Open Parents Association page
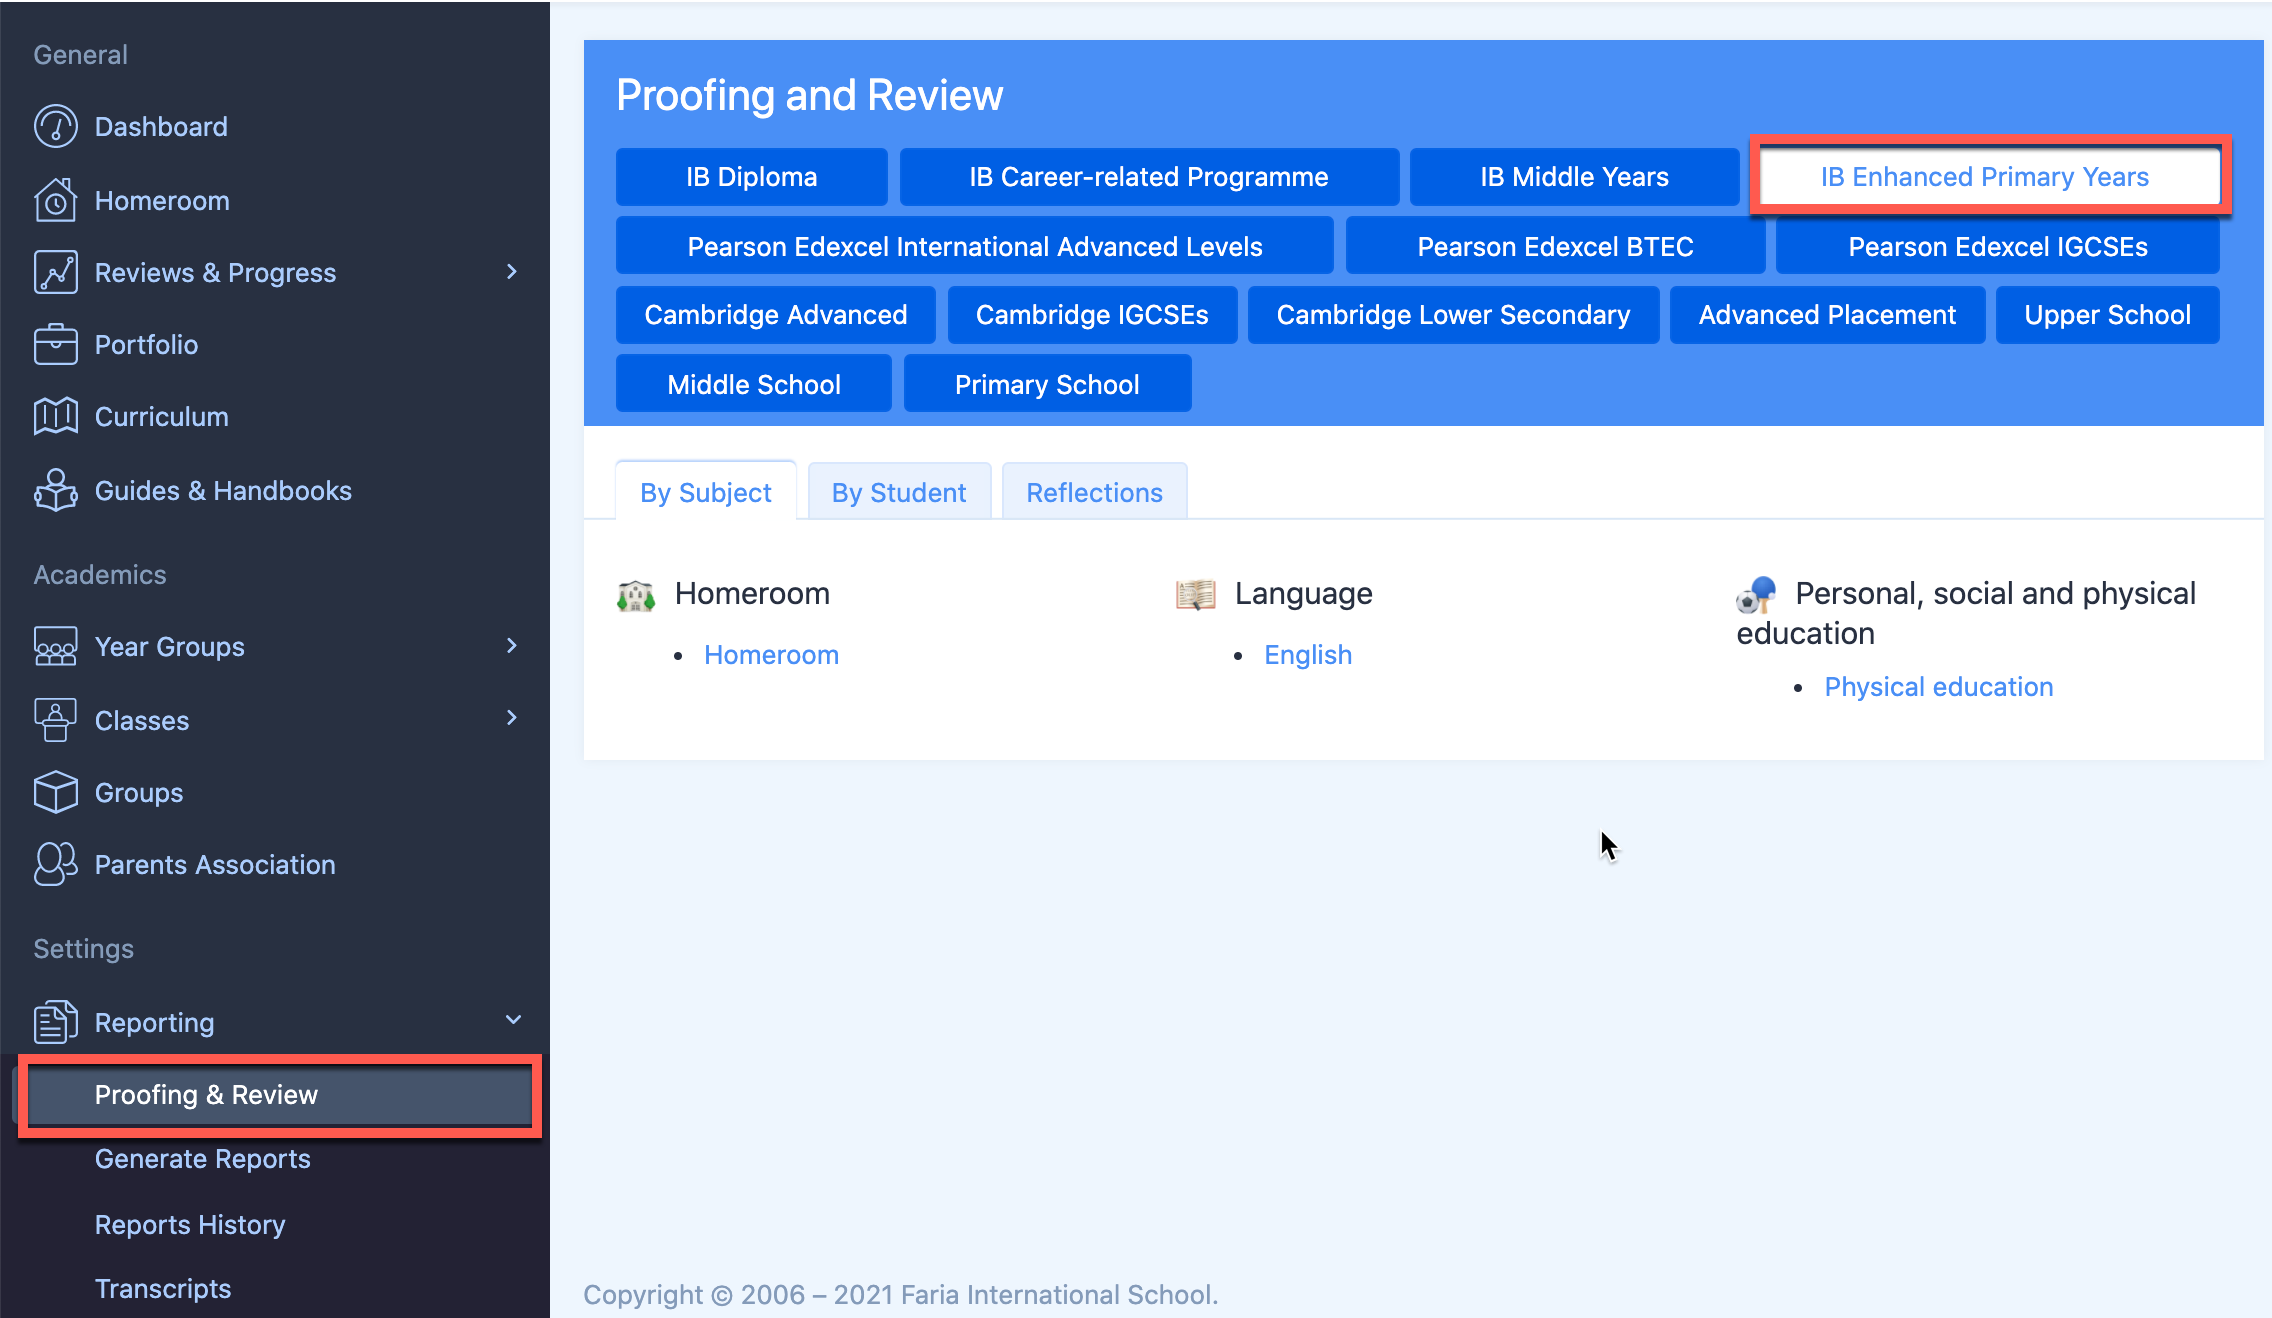This screenshot has height=1318, width=2272. click(x=215, y=865)
